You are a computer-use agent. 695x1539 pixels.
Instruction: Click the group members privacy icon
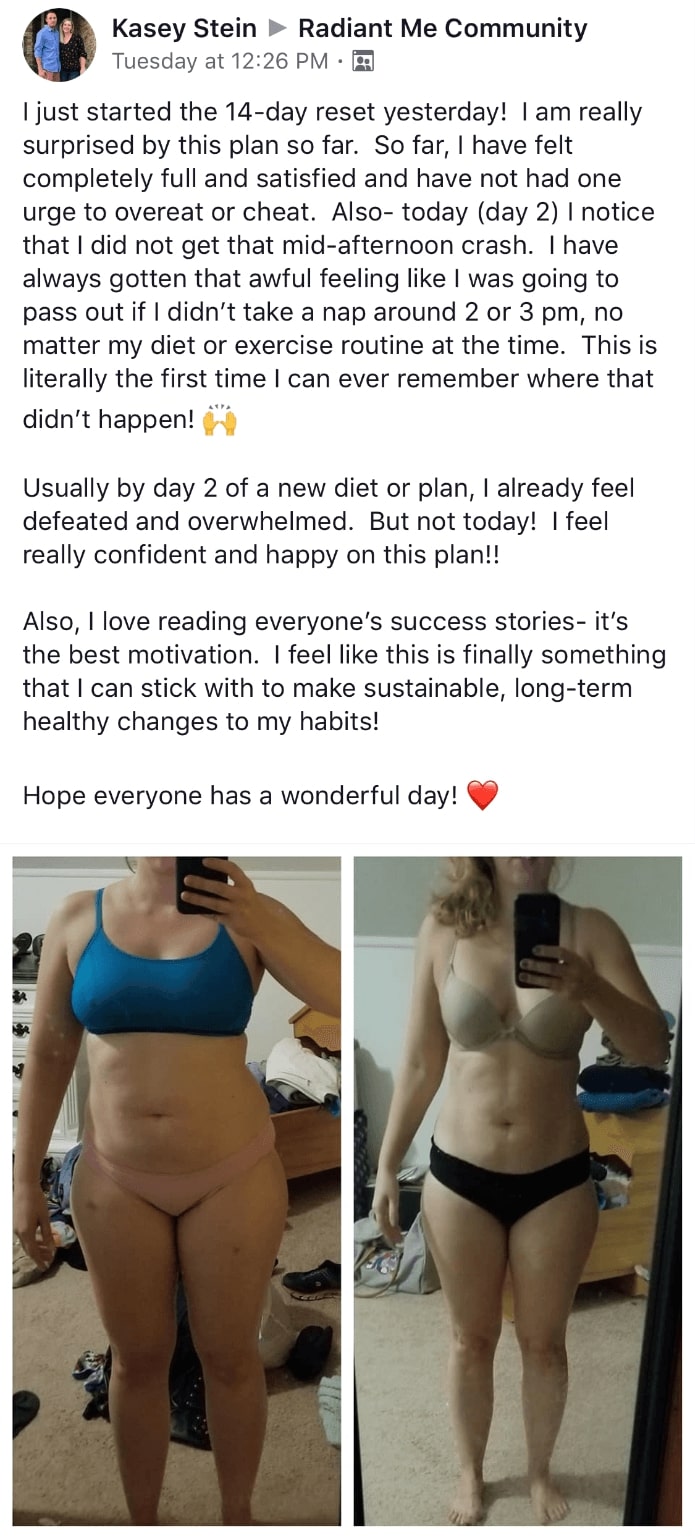pos(364,62)
